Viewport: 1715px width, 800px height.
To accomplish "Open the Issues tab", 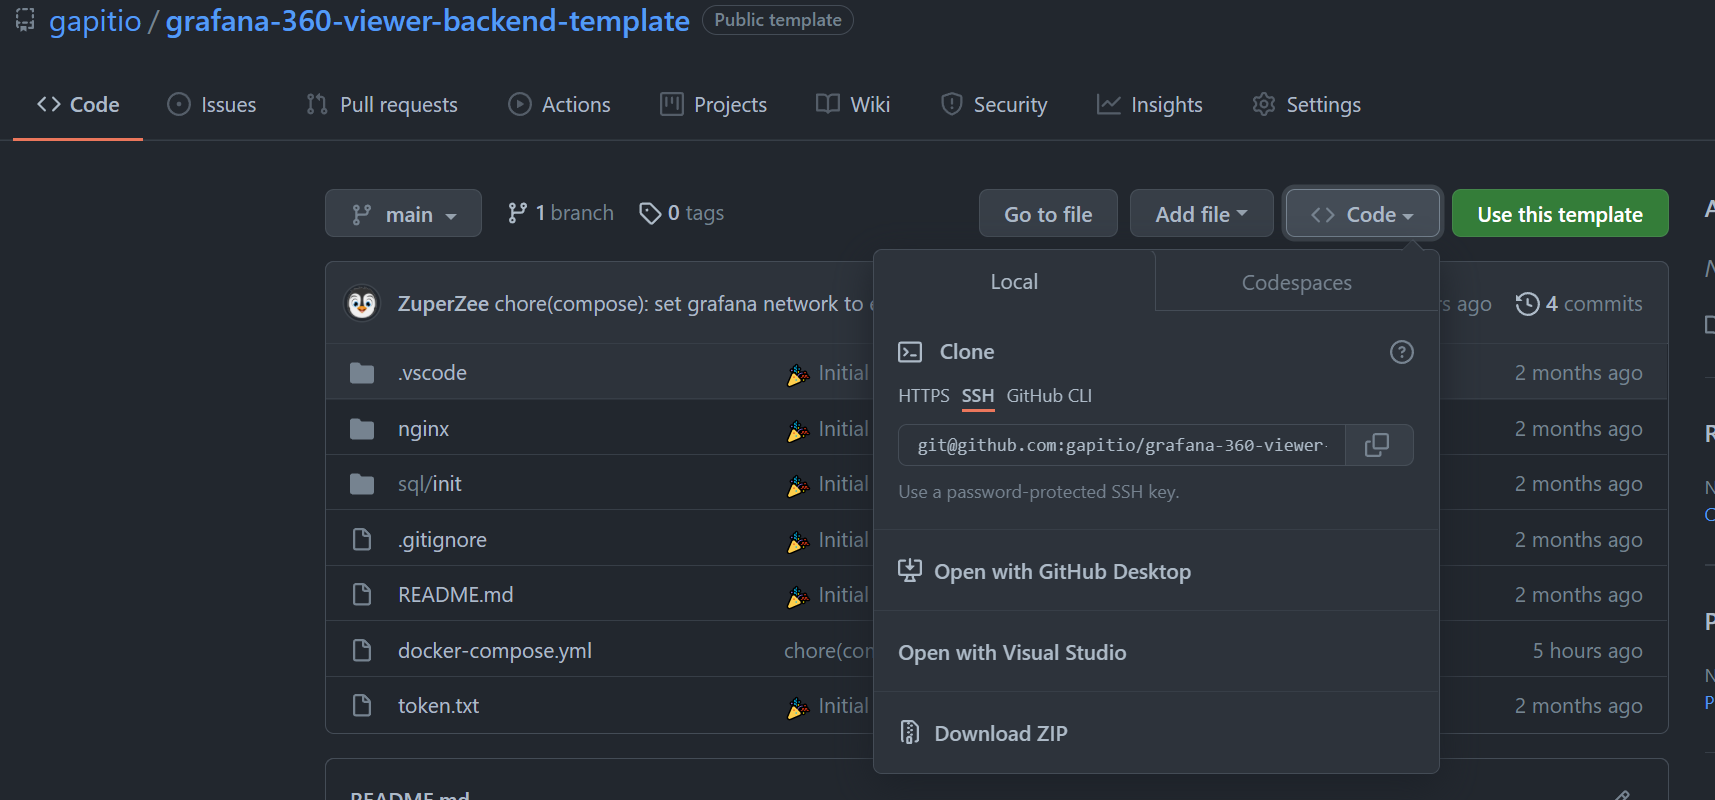I will pyautogui.click(x=212, y=104).
